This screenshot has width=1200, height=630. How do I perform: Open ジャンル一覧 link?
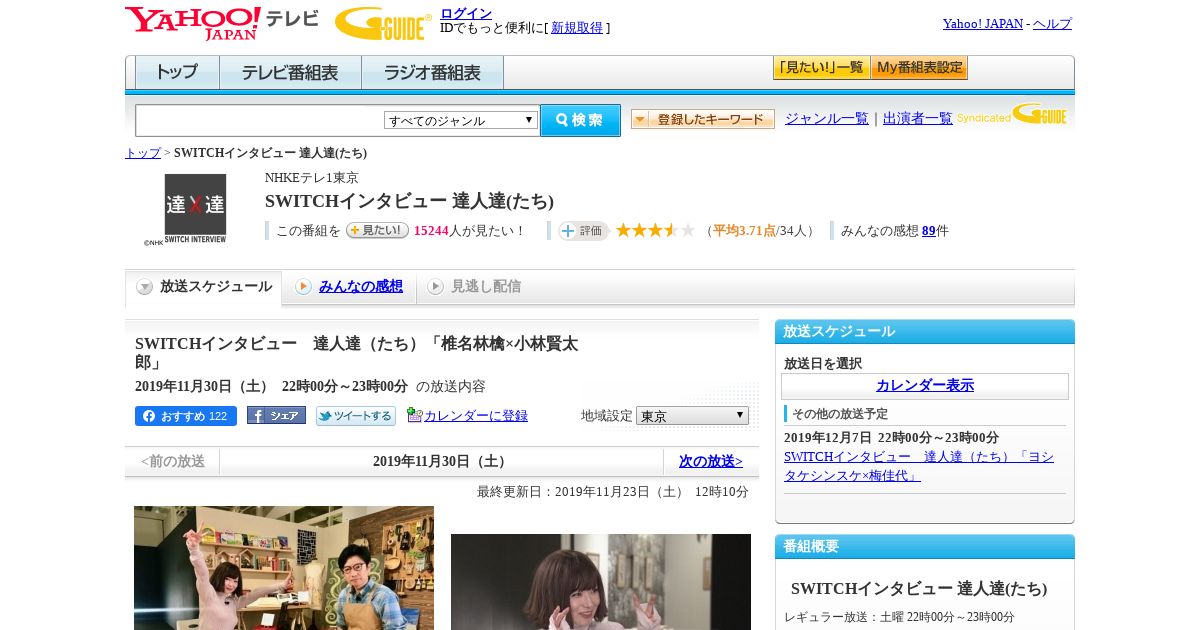pyautogui.click(x=827, y=118)
